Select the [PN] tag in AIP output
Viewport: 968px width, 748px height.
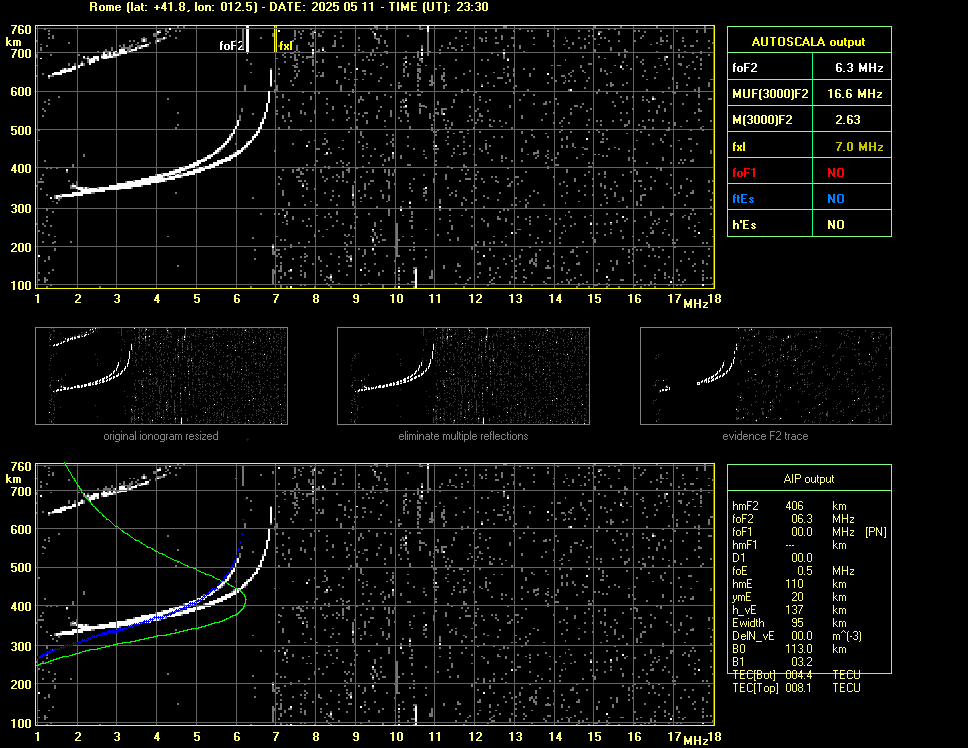[x=875, y=532]
